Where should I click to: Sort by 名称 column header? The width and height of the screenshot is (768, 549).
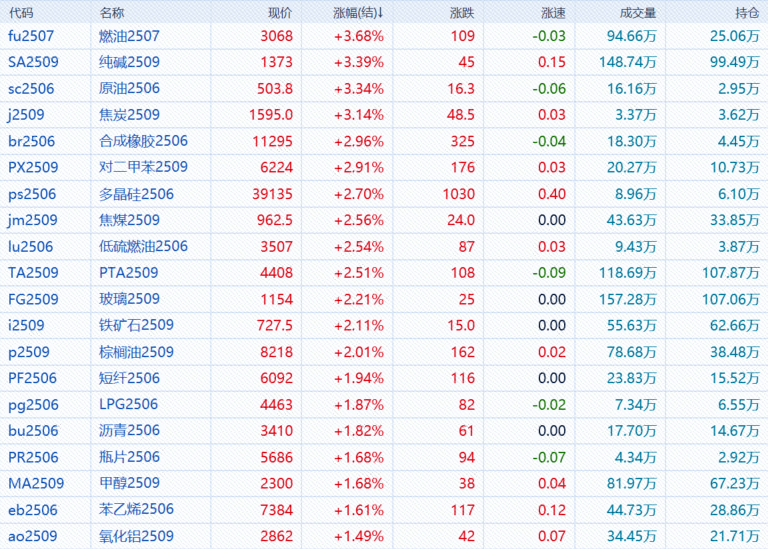click(x=113, y=13)
